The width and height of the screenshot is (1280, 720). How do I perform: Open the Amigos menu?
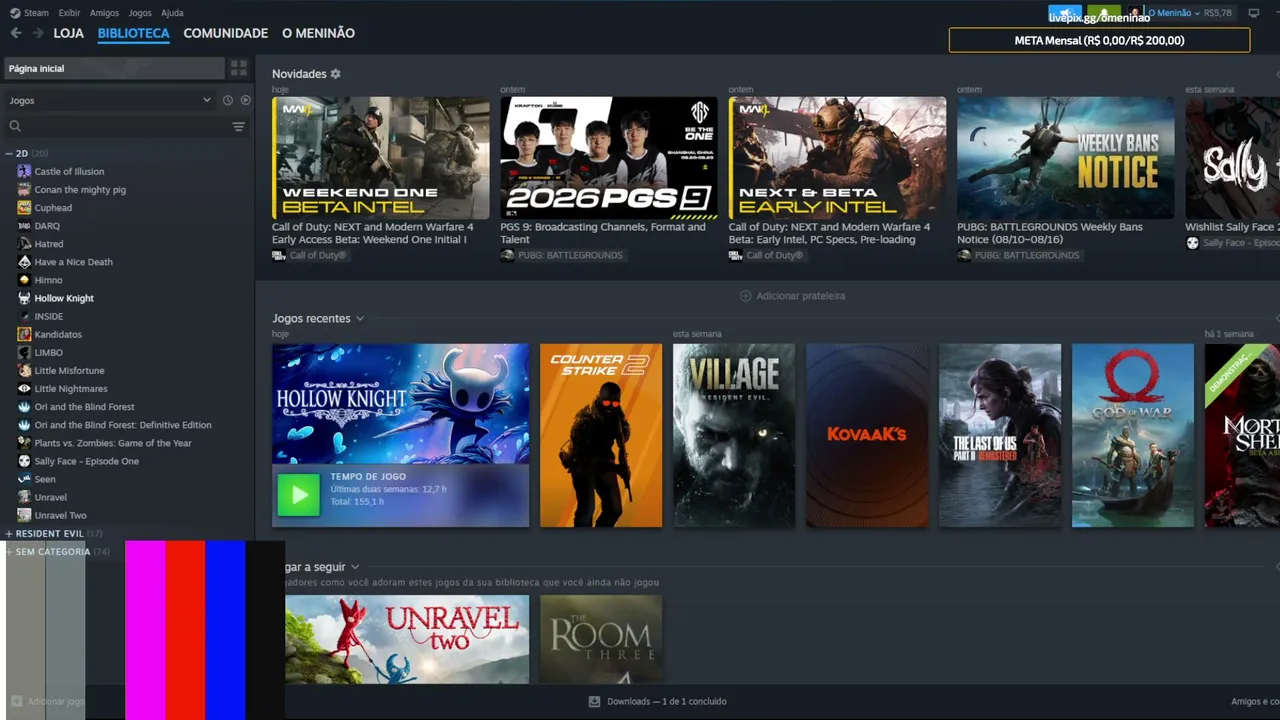click(104, 13)
